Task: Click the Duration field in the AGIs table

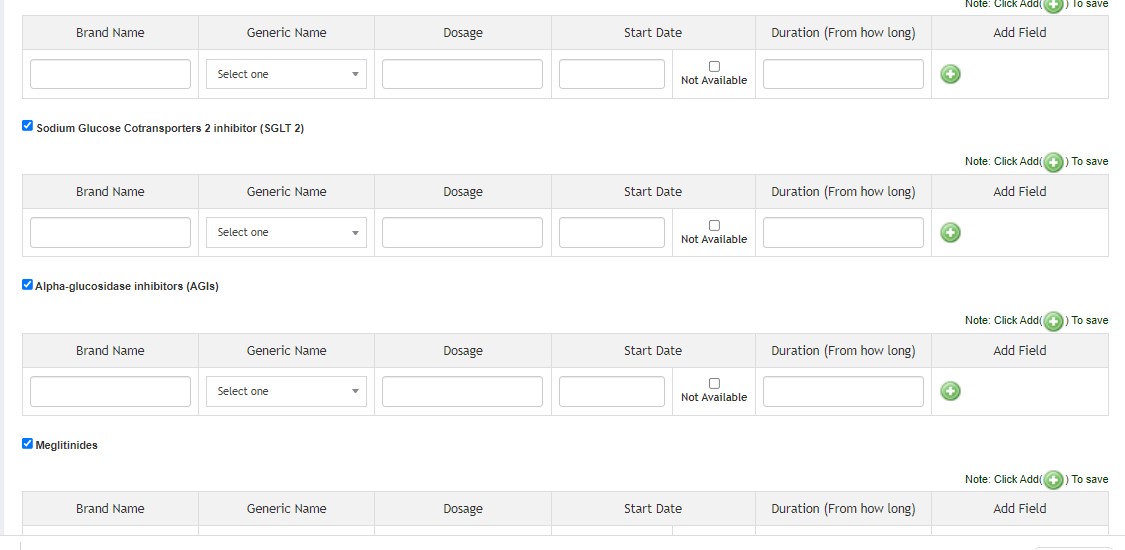Action: 843,391
